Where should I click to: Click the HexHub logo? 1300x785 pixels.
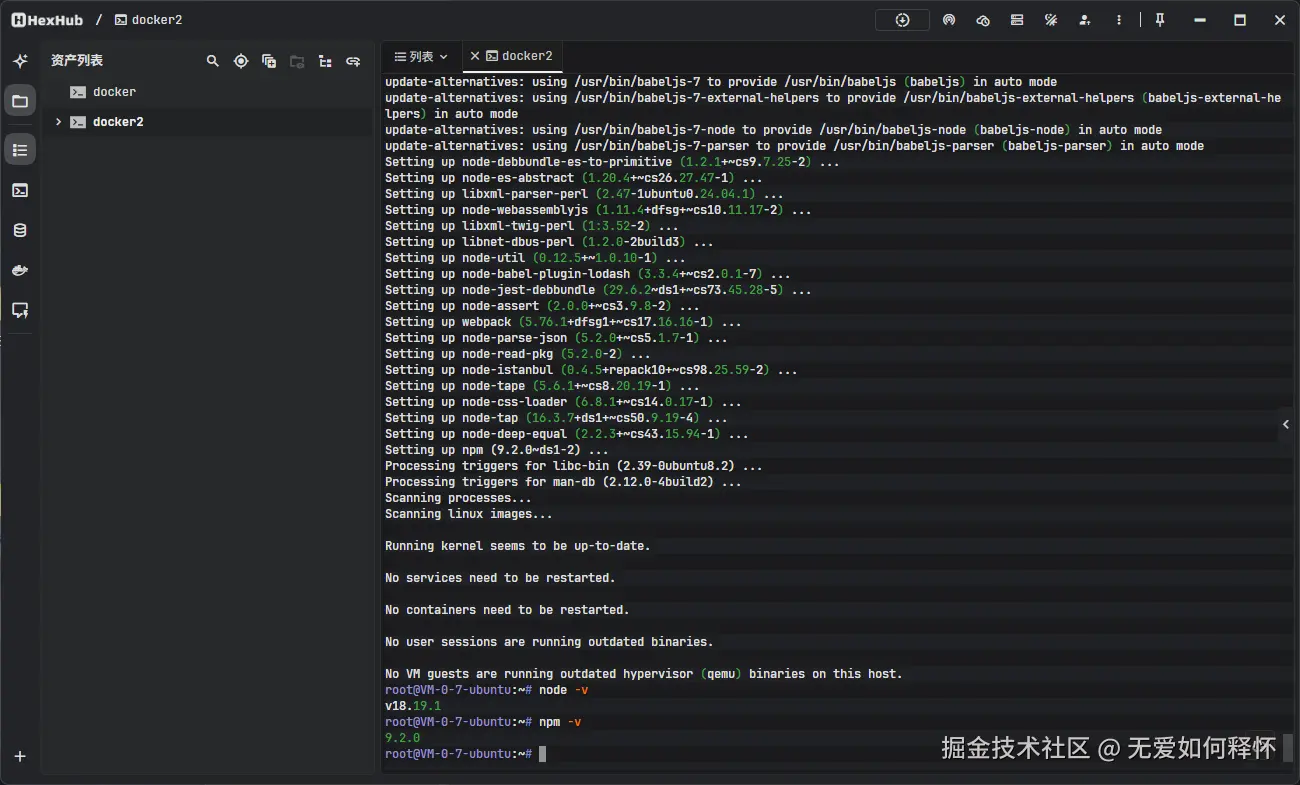(47, 20)
